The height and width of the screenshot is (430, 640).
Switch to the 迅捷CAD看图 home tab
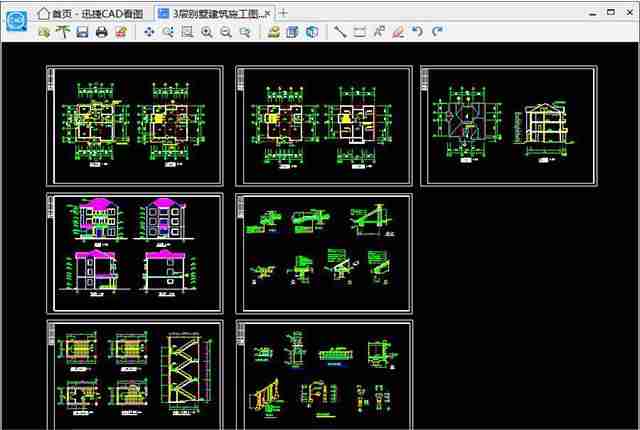tap(91, 13)
